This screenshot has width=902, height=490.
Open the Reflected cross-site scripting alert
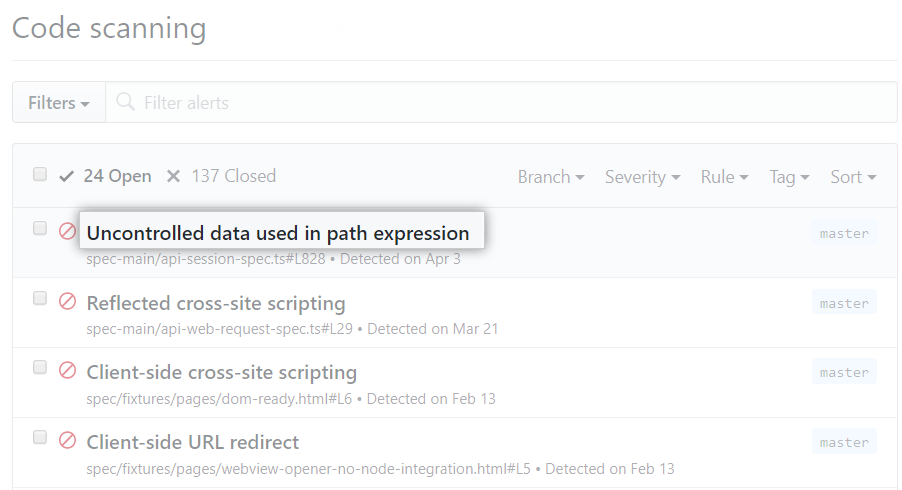tap(216, 303)
